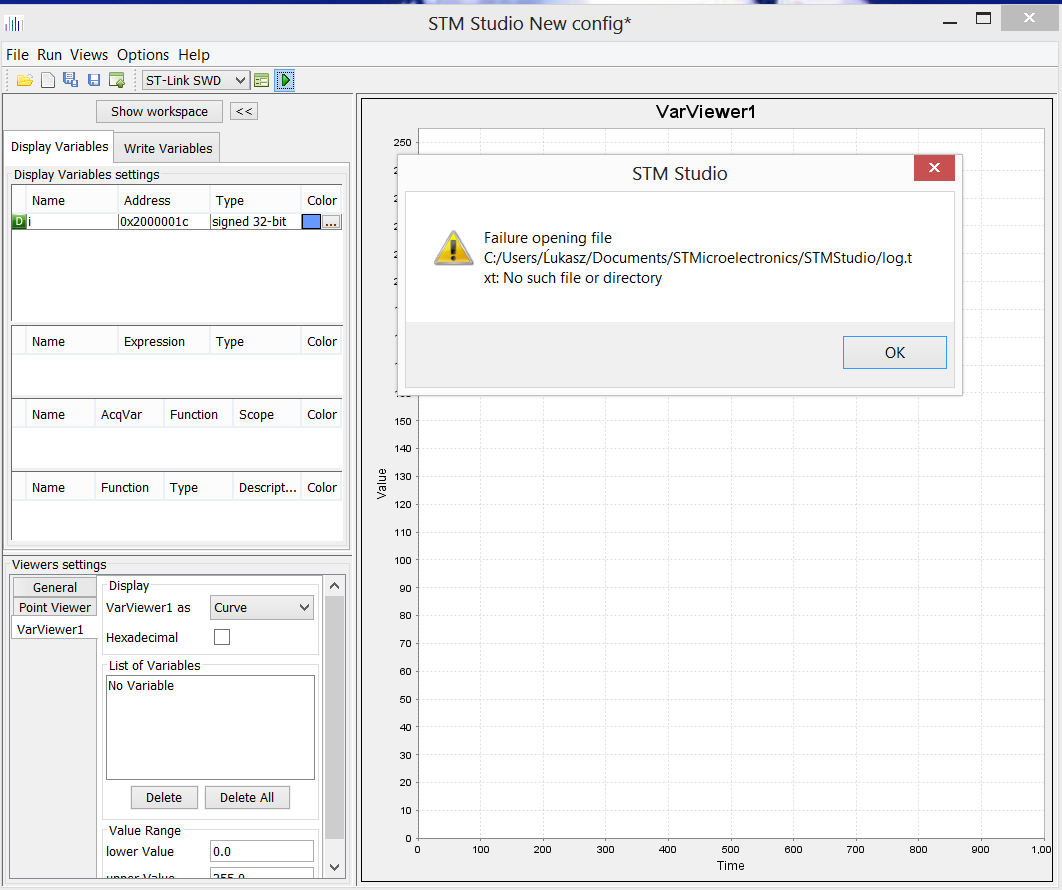Click the green D icon of variable i
Screen dimensions: 1062x890
point(19,221)
